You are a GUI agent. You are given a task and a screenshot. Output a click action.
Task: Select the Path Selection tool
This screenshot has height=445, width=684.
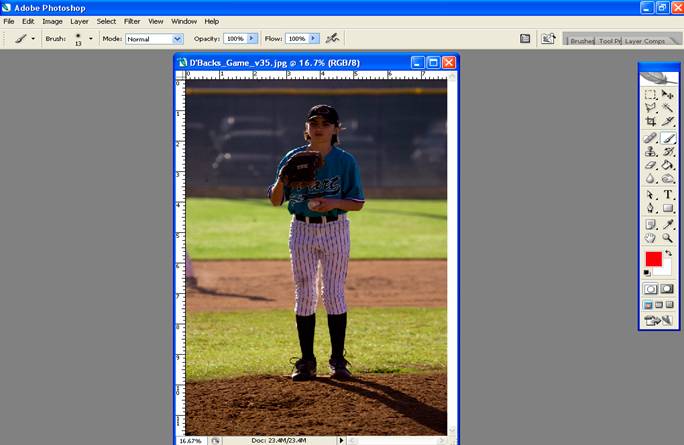650,195
